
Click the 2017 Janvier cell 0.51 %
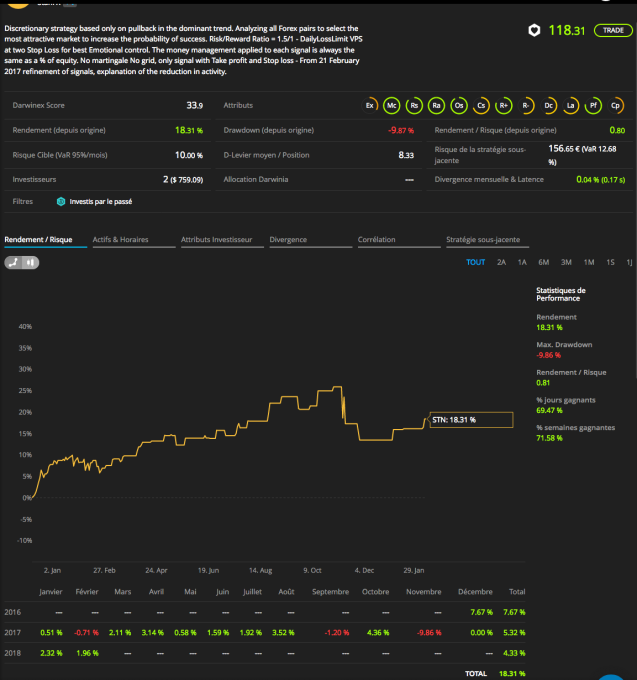[51, 632]
